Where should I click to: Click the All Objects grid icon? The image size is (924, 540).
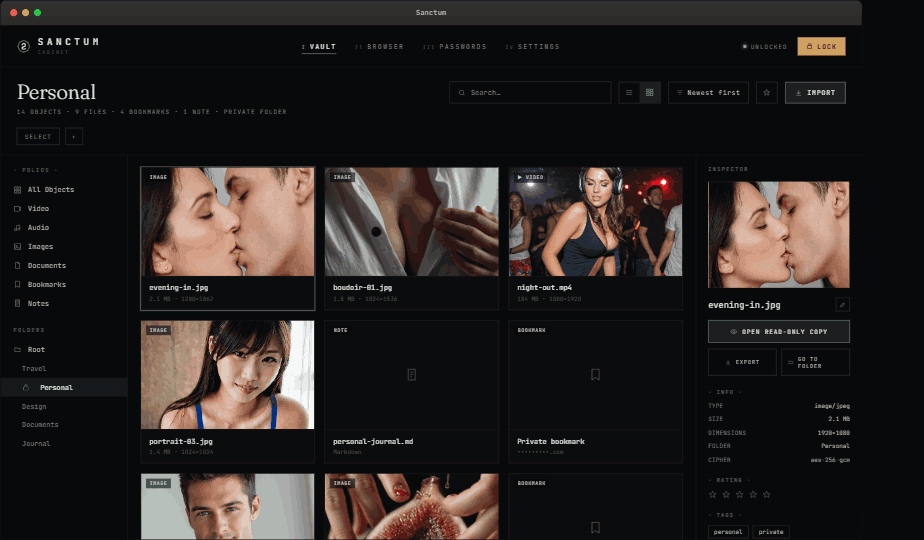coord(18,190)
